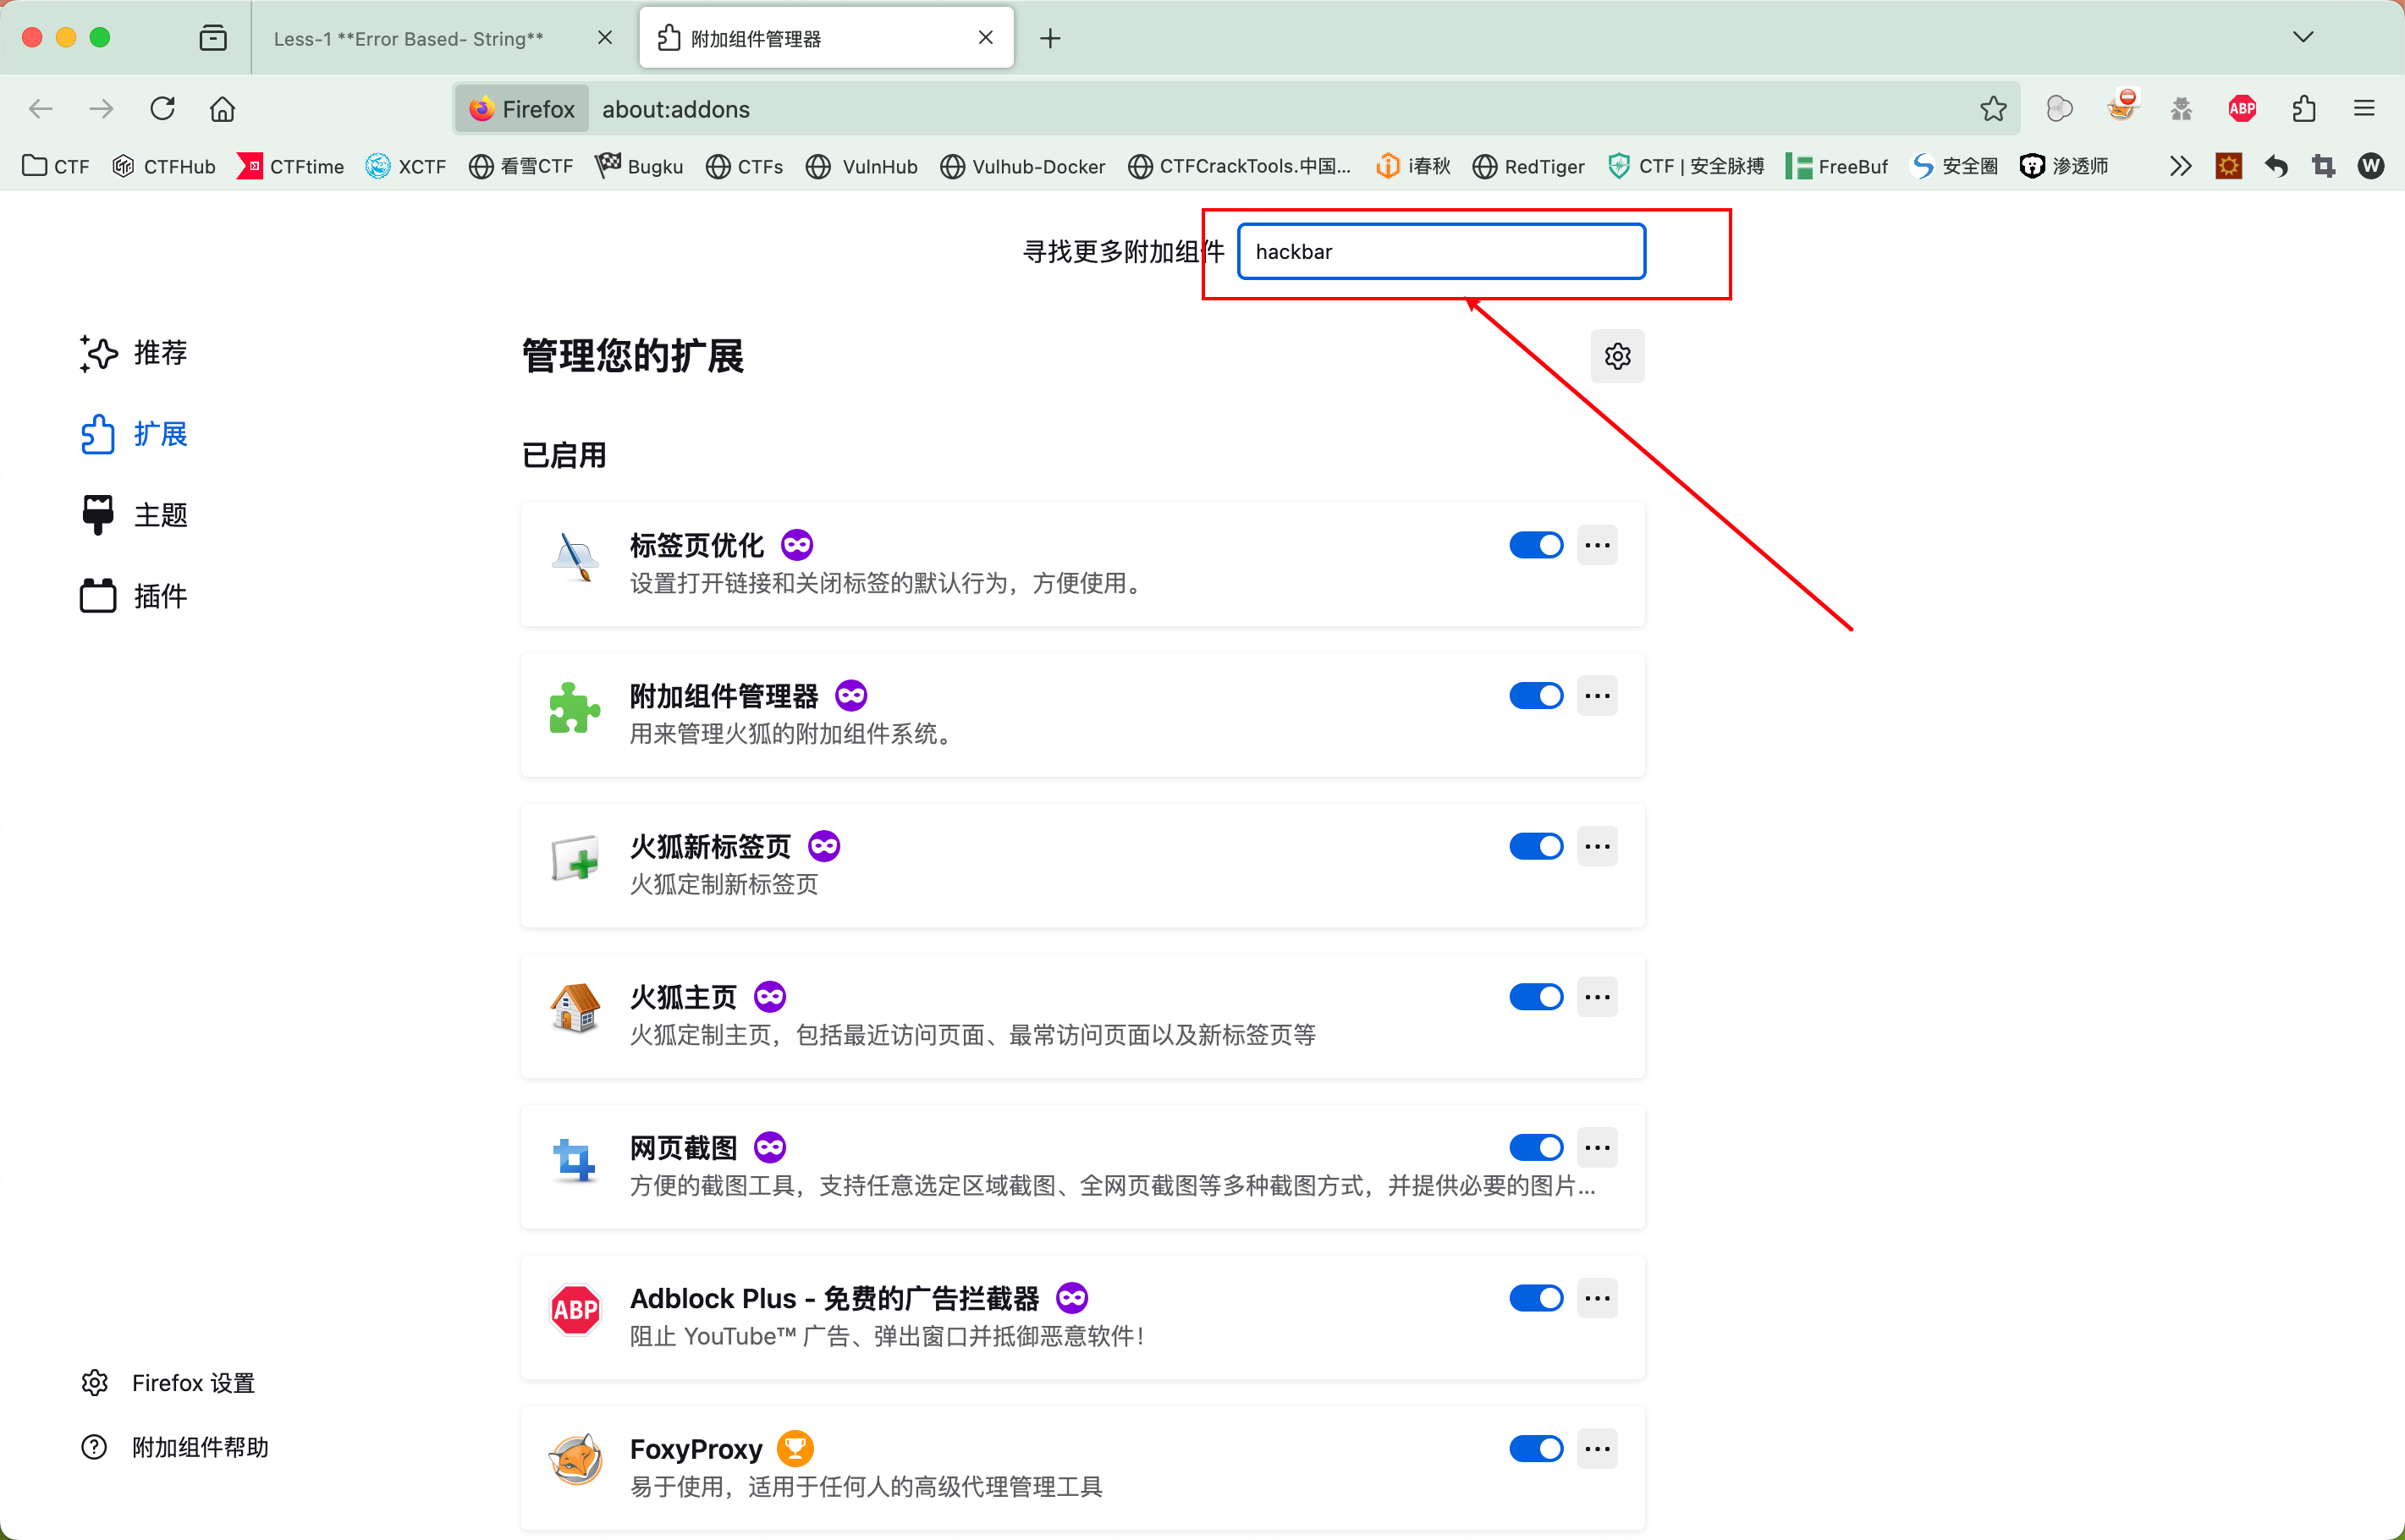
Task: Click the trophy badge beside FoxyProxy
Action: click(x=795, y=1448)
